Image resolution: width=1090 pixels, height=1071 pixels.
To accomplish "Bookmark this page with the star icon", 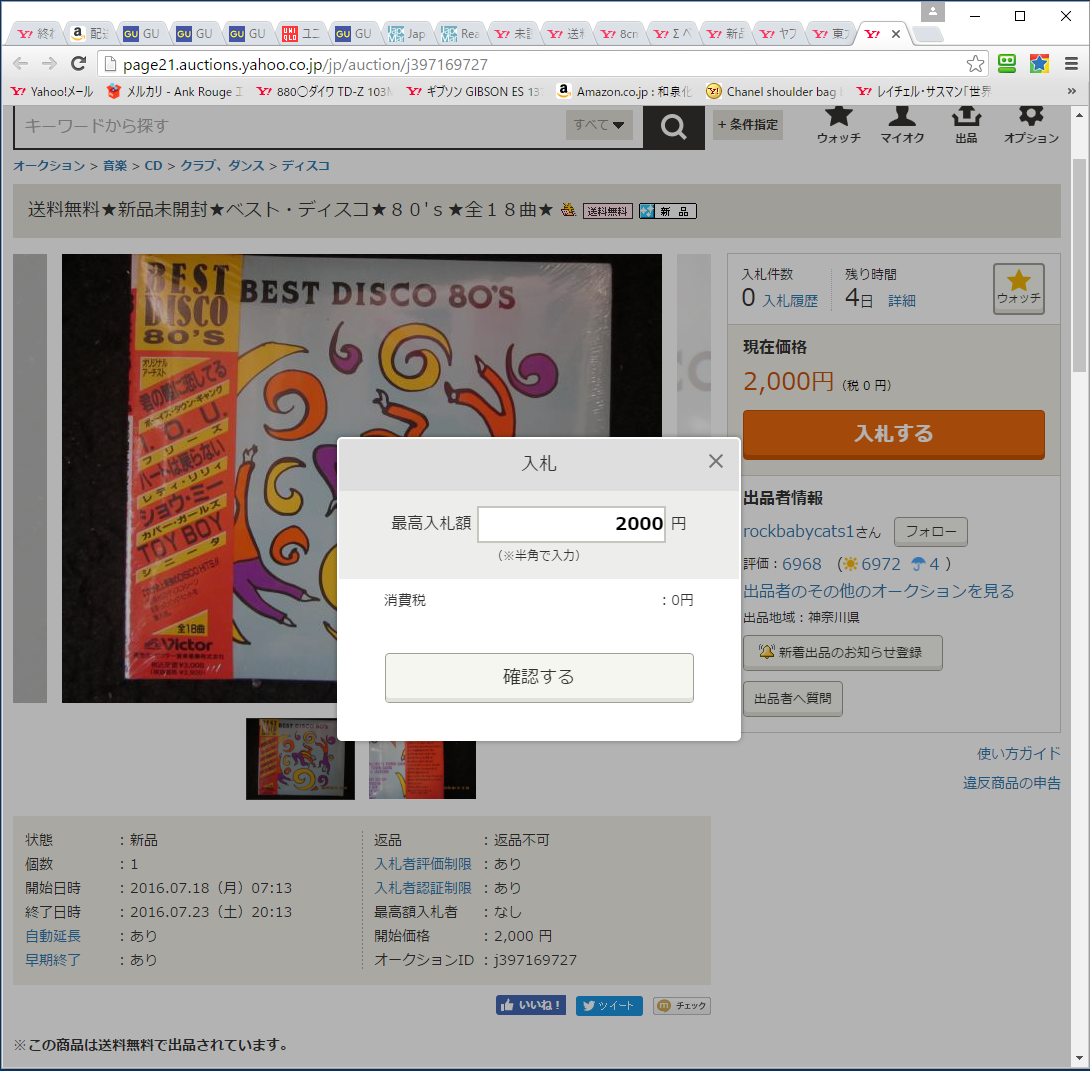I will [x=975, y=64].
